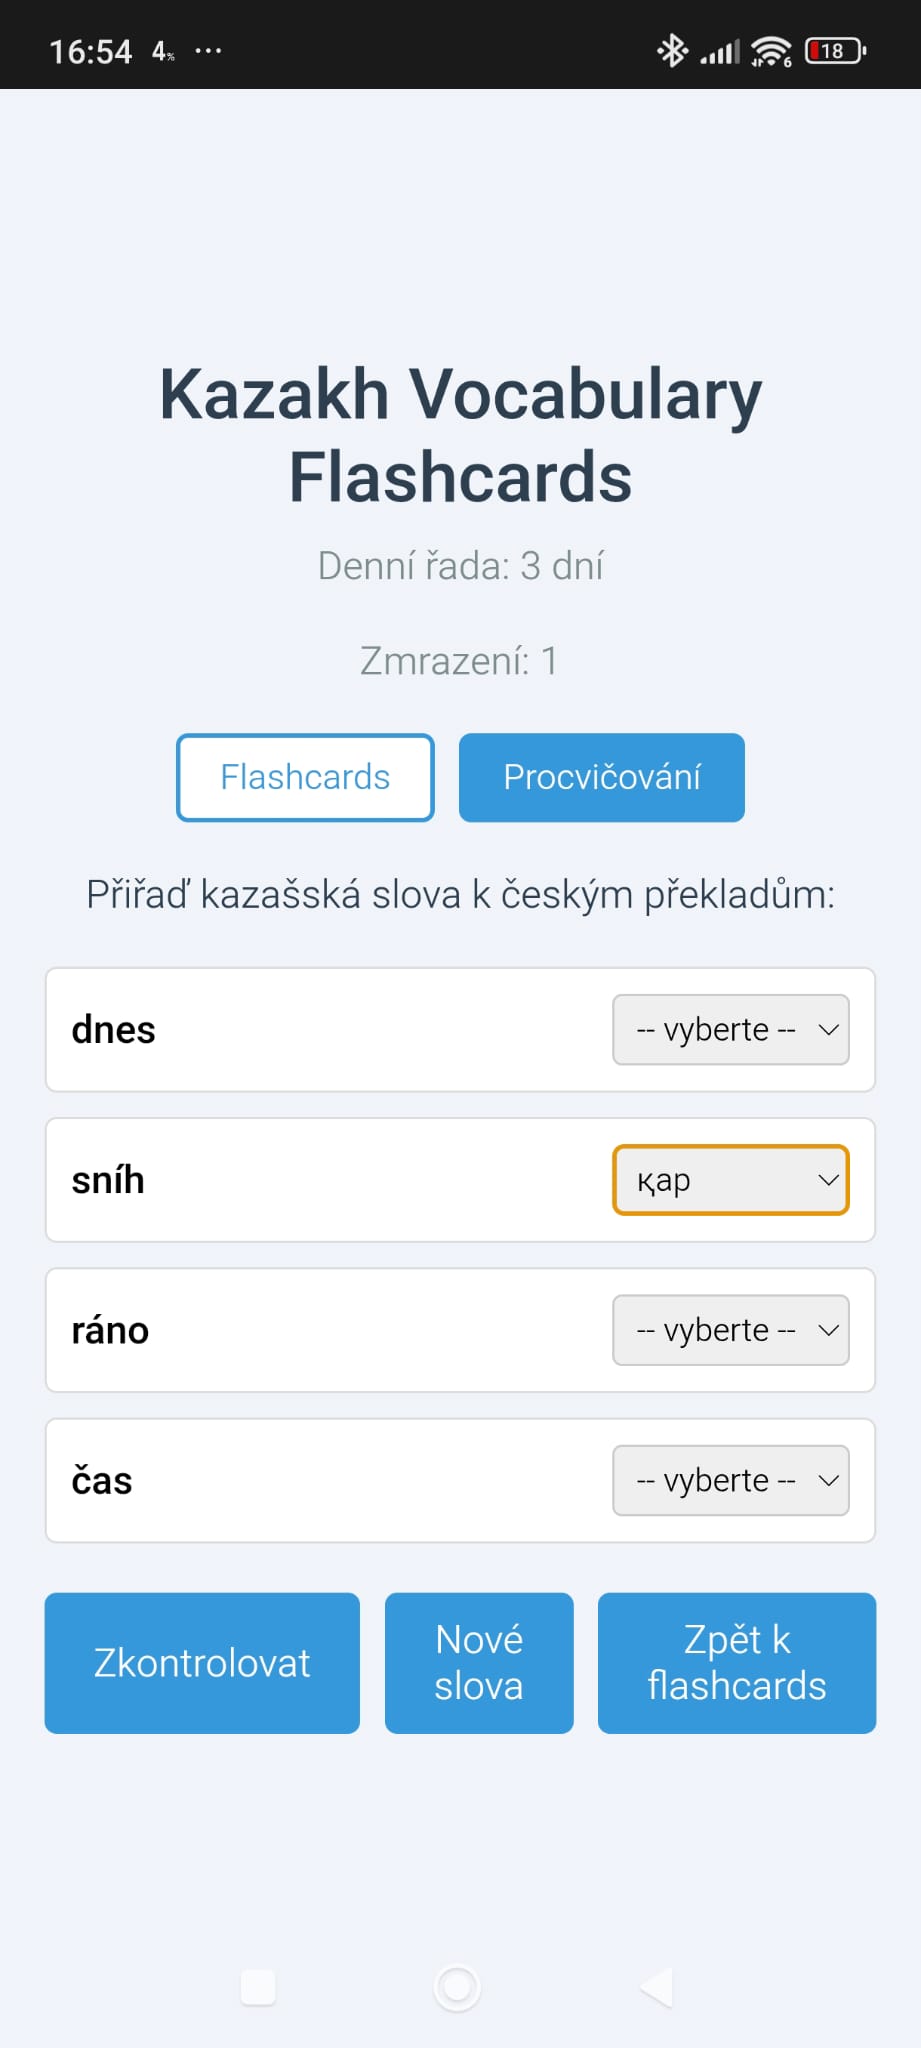Tap the Denní řada streak counter
921x2048 pixels.
pos(460,566)
